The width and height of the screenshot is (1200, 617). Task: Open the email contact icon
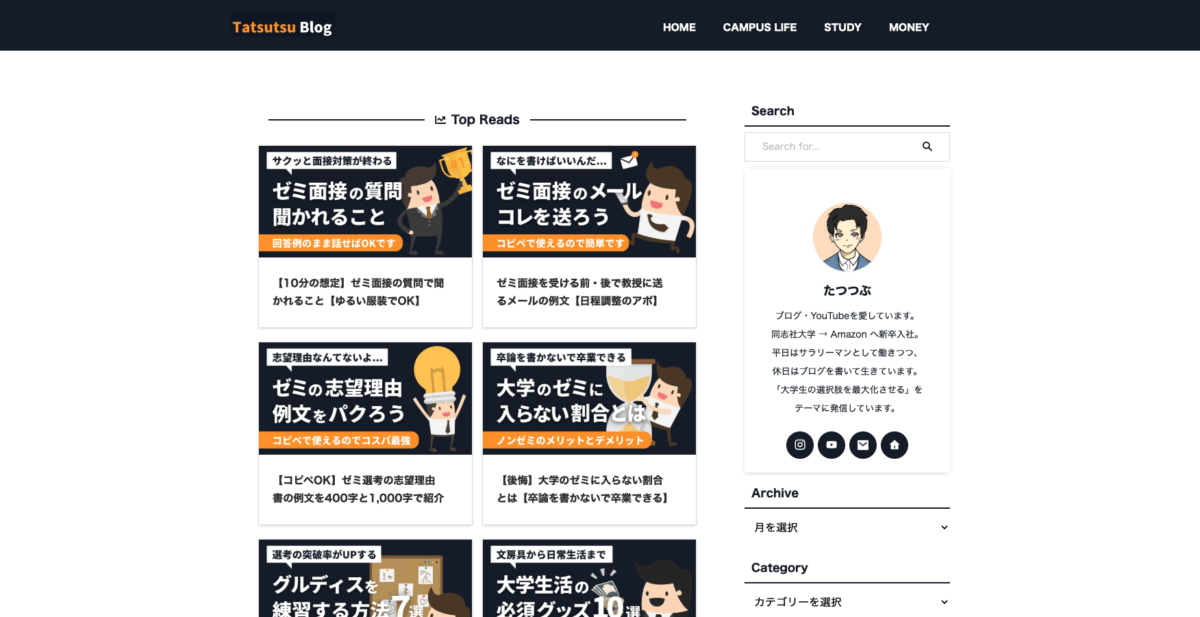[x=863, y=444]
